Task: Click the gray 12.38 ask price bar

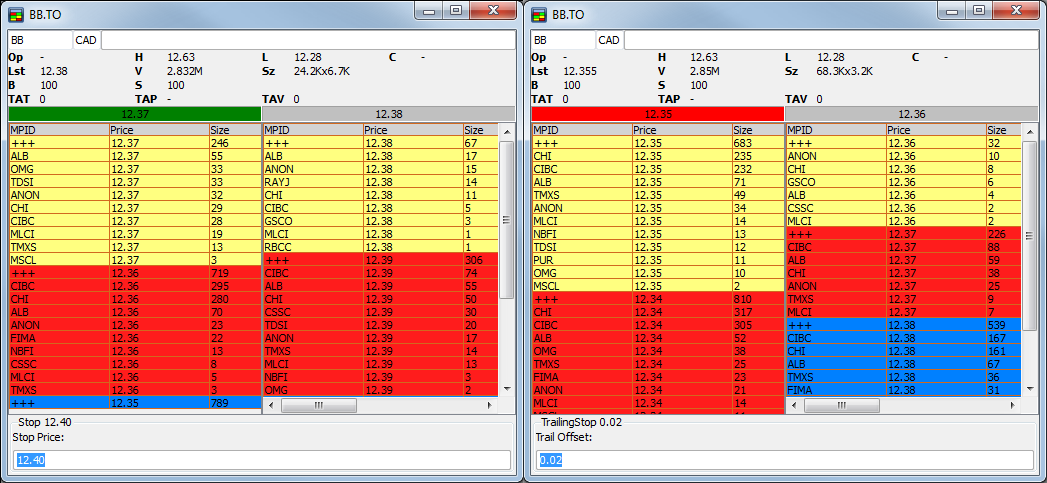Action: coord(388,114)
